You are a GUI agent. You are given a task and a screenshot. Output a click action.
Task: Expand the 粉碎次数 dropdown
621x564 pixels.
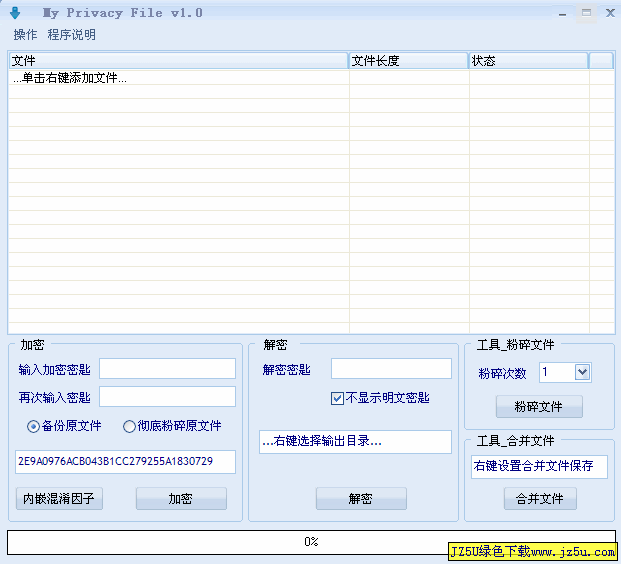[582, 372]
